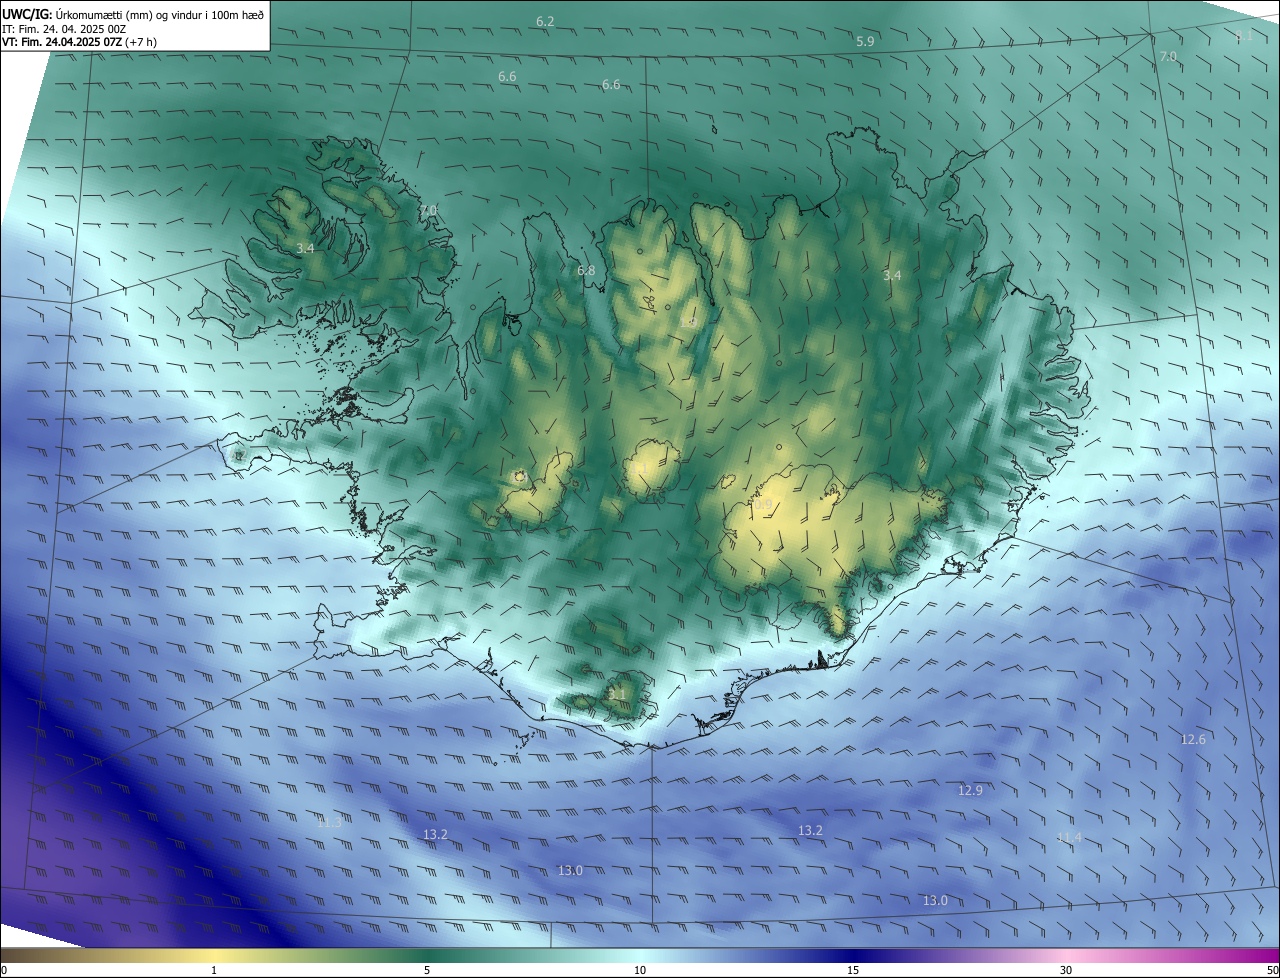This screenshot has height=978, width=1280.
Task: Click tick label 0 on the color scale
Action: coord(4,970)
